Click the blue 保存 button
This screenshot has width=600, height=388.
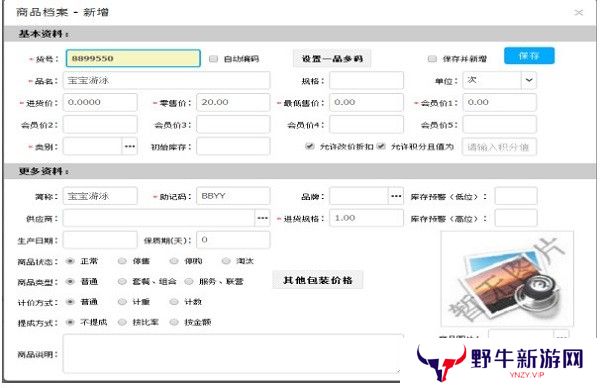pos(529,56)
